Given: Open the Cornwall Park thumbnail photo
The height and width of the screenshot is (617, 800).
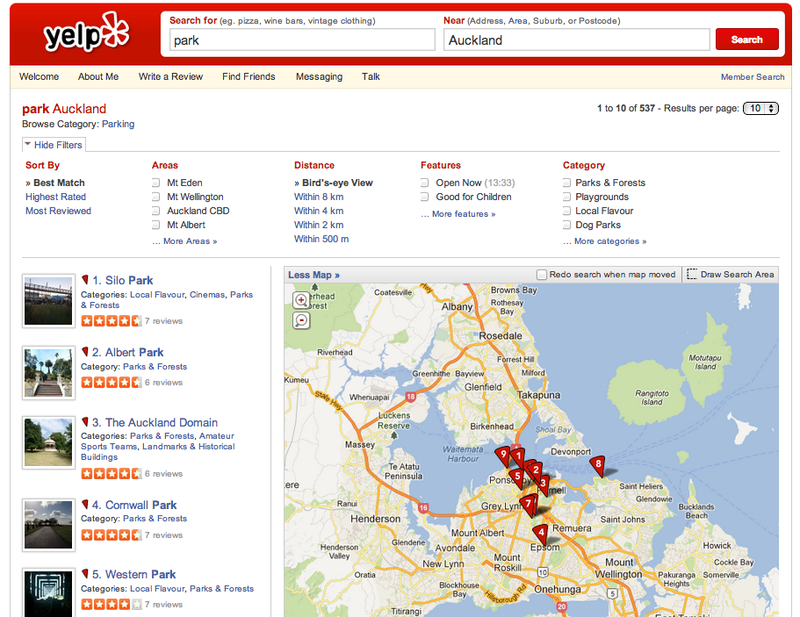Looking at the screenshot, I should [x=48, y=525].
